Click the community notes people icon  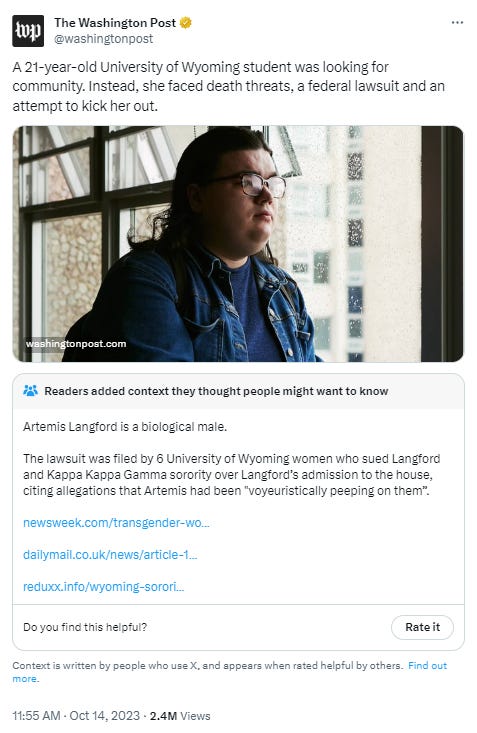30,391
